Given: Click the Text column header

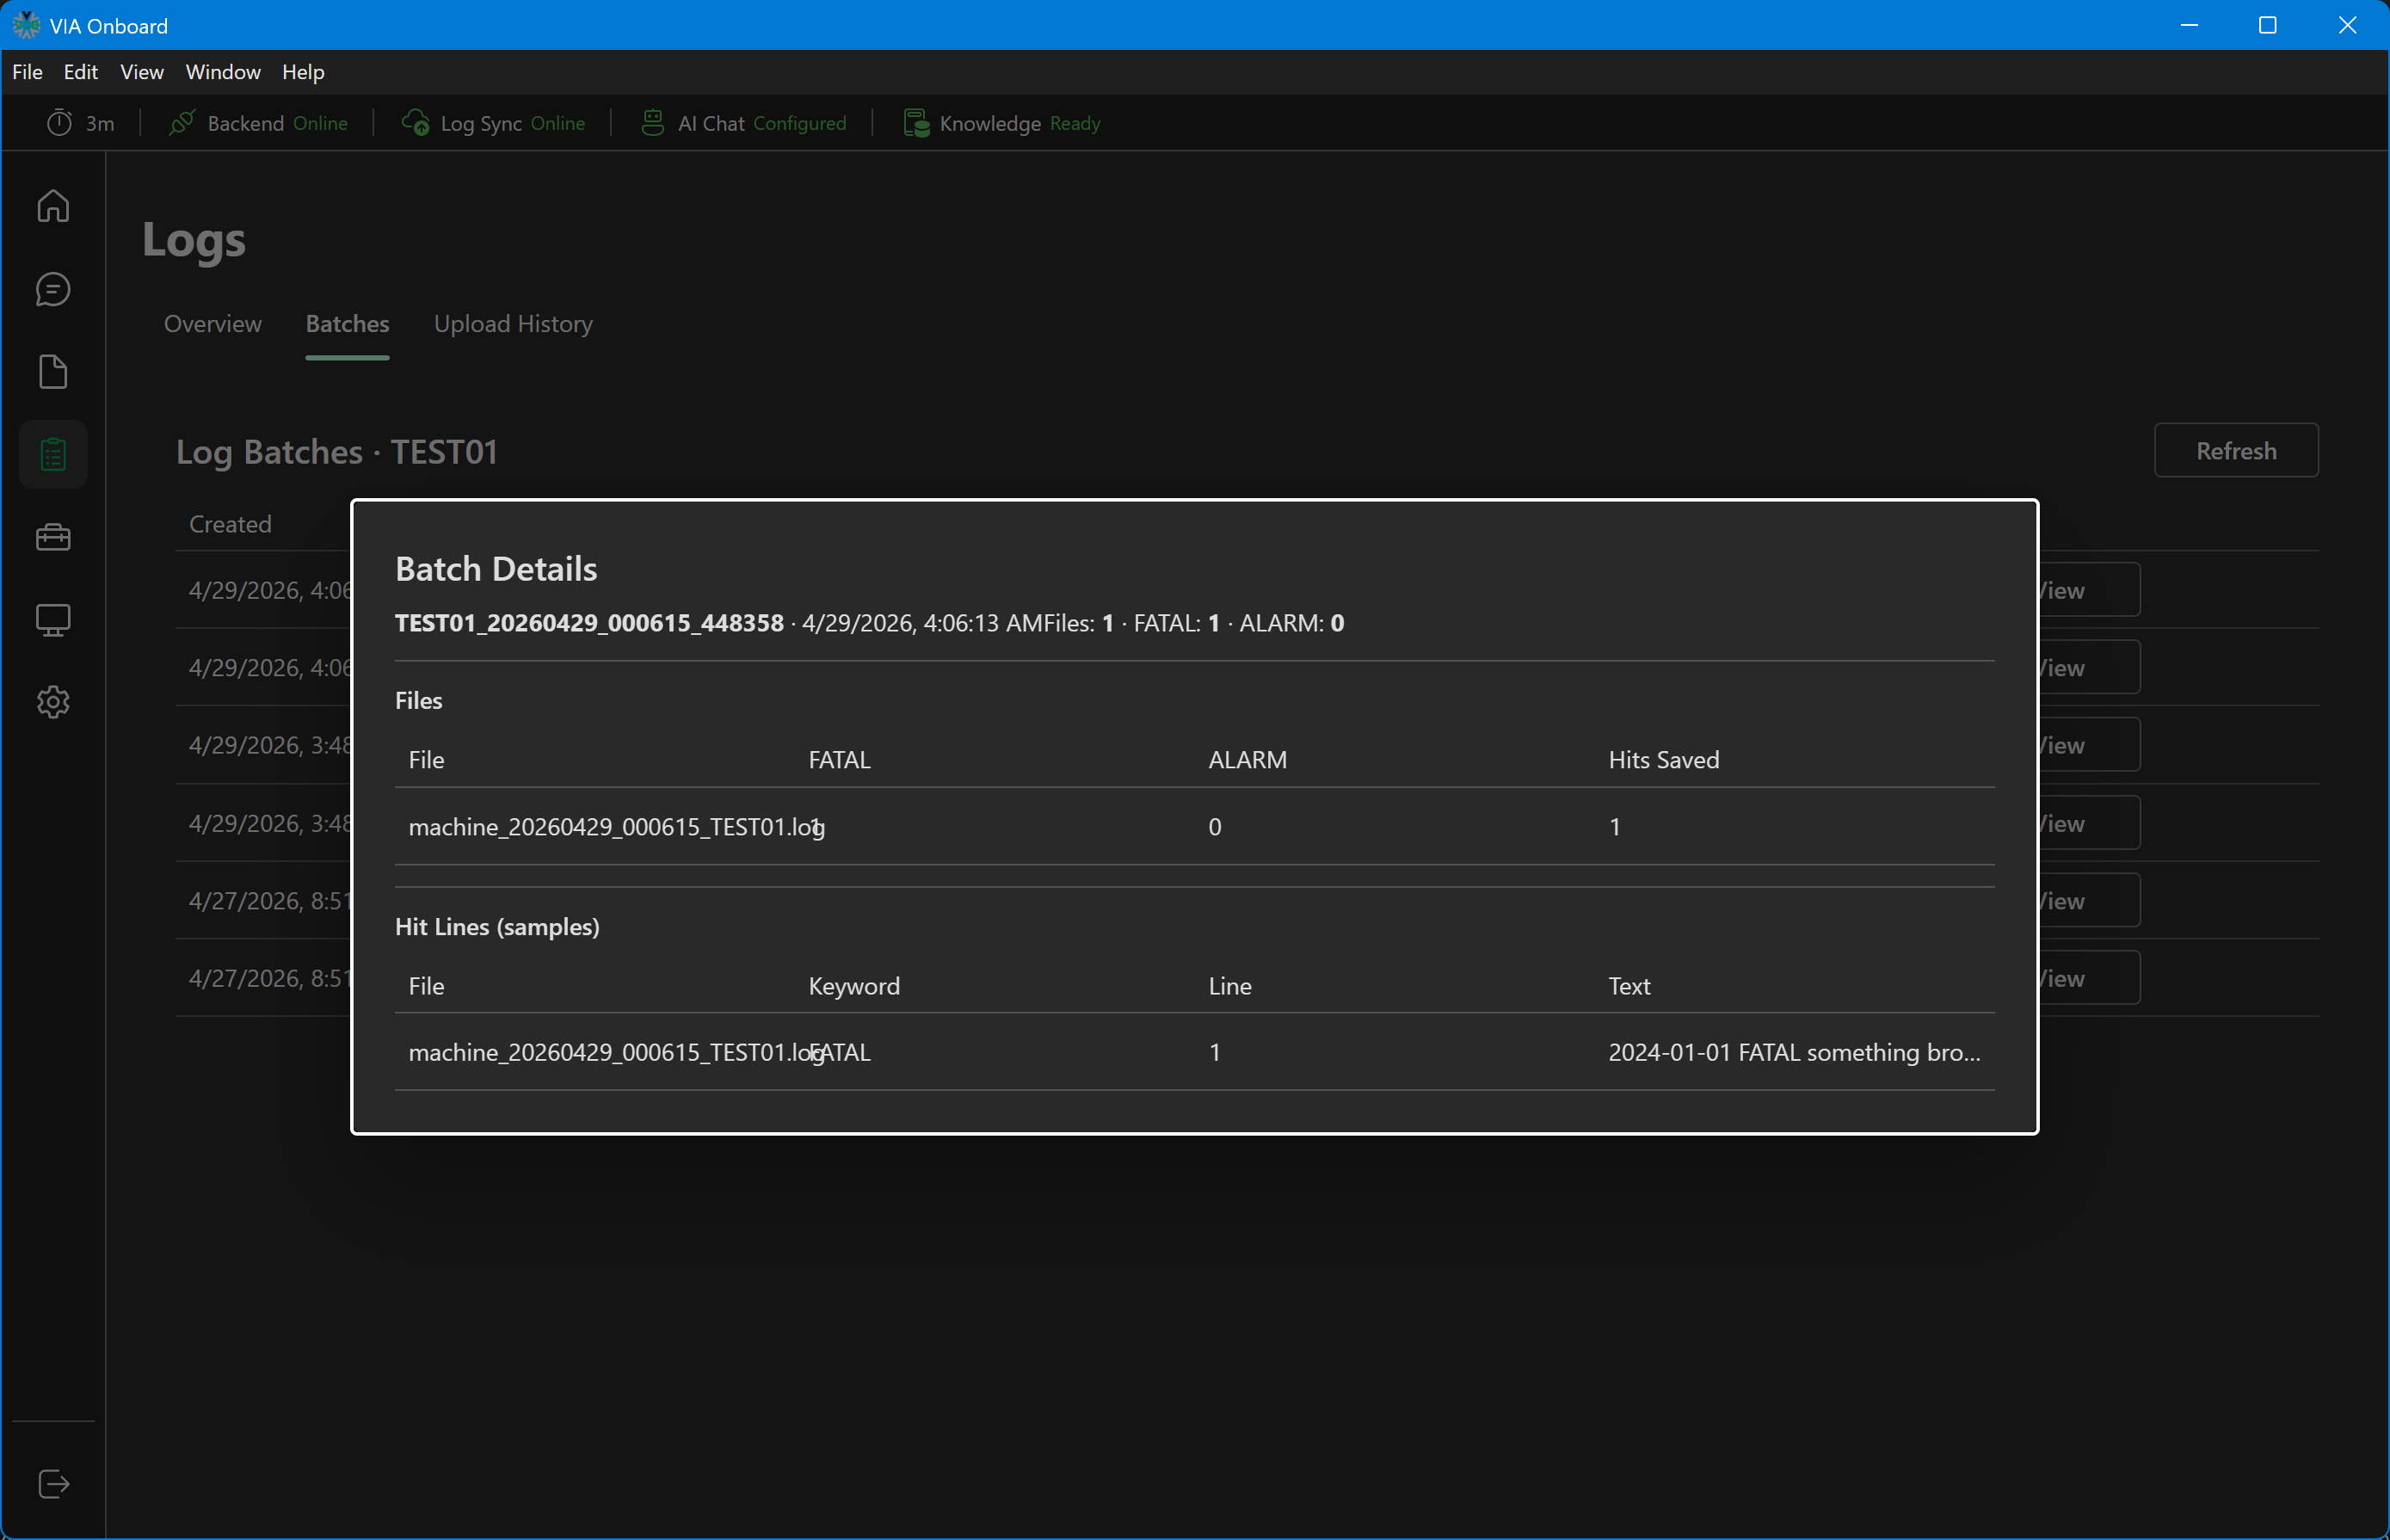Looking at the screenshot, I should click(x=1629, y=986).
